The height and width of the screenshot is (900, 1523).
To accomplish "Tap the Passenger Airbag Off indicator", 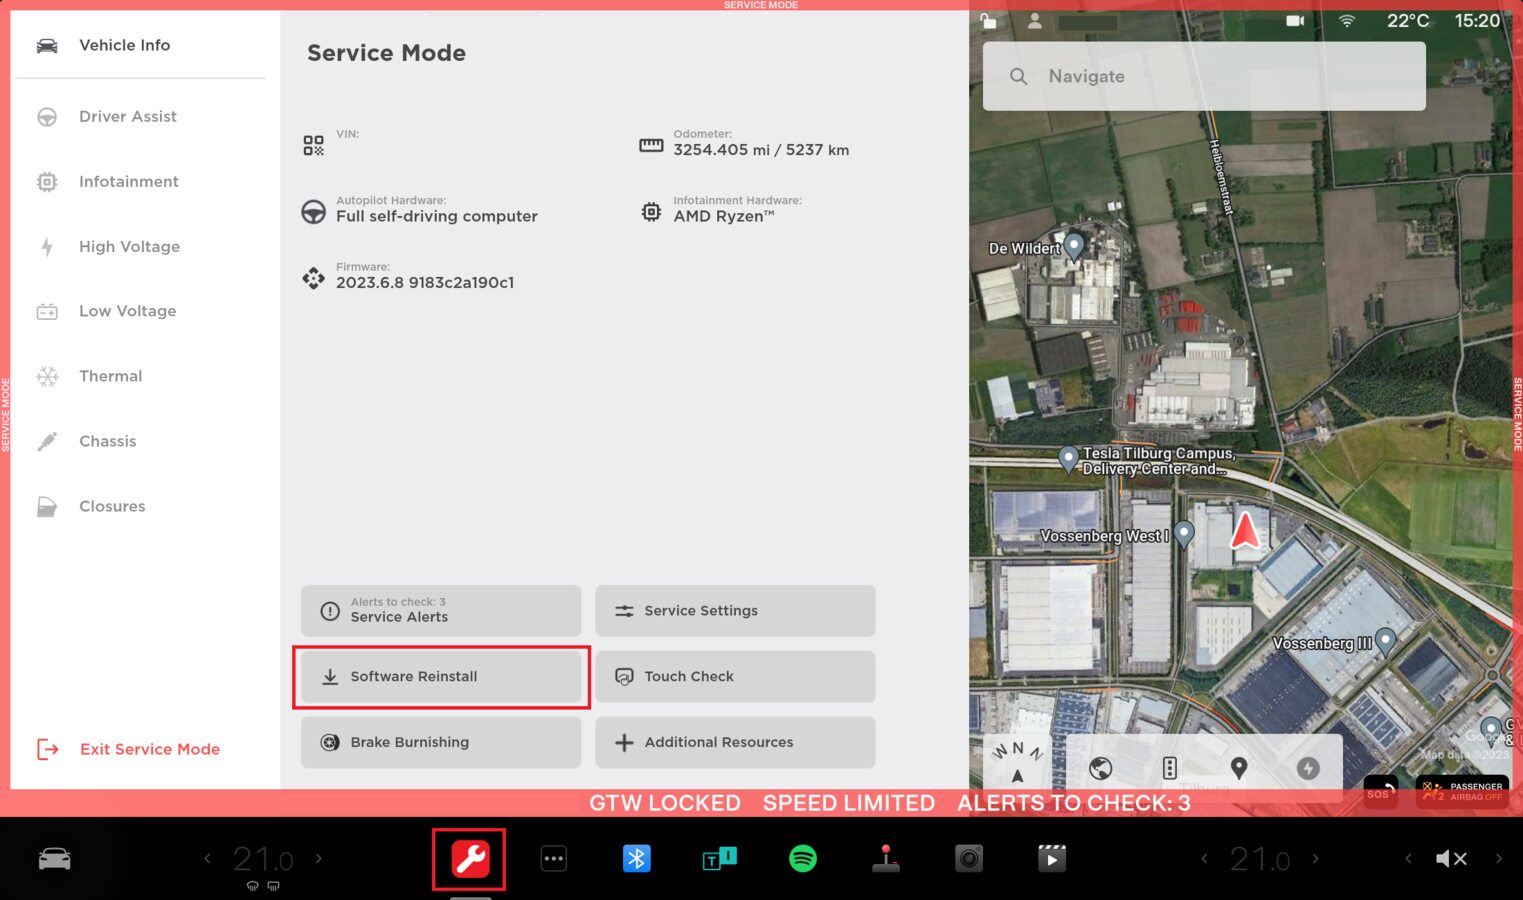I will pos(1462,791).
